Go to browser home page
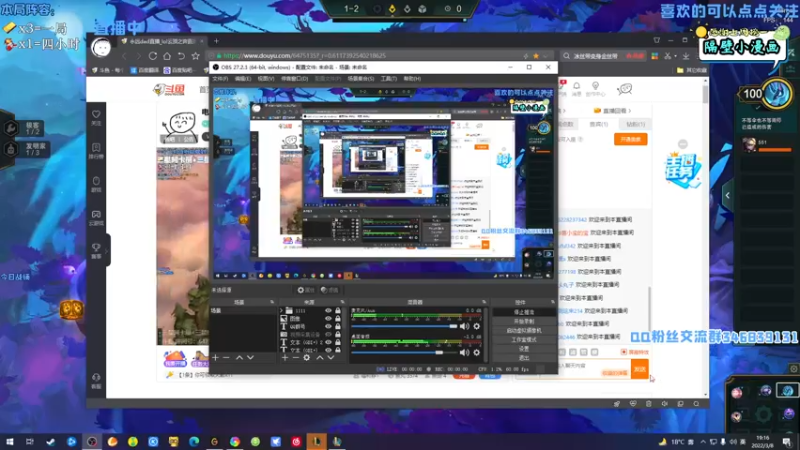Viewport: 800px width, 450px height. [x=167, y=56]
